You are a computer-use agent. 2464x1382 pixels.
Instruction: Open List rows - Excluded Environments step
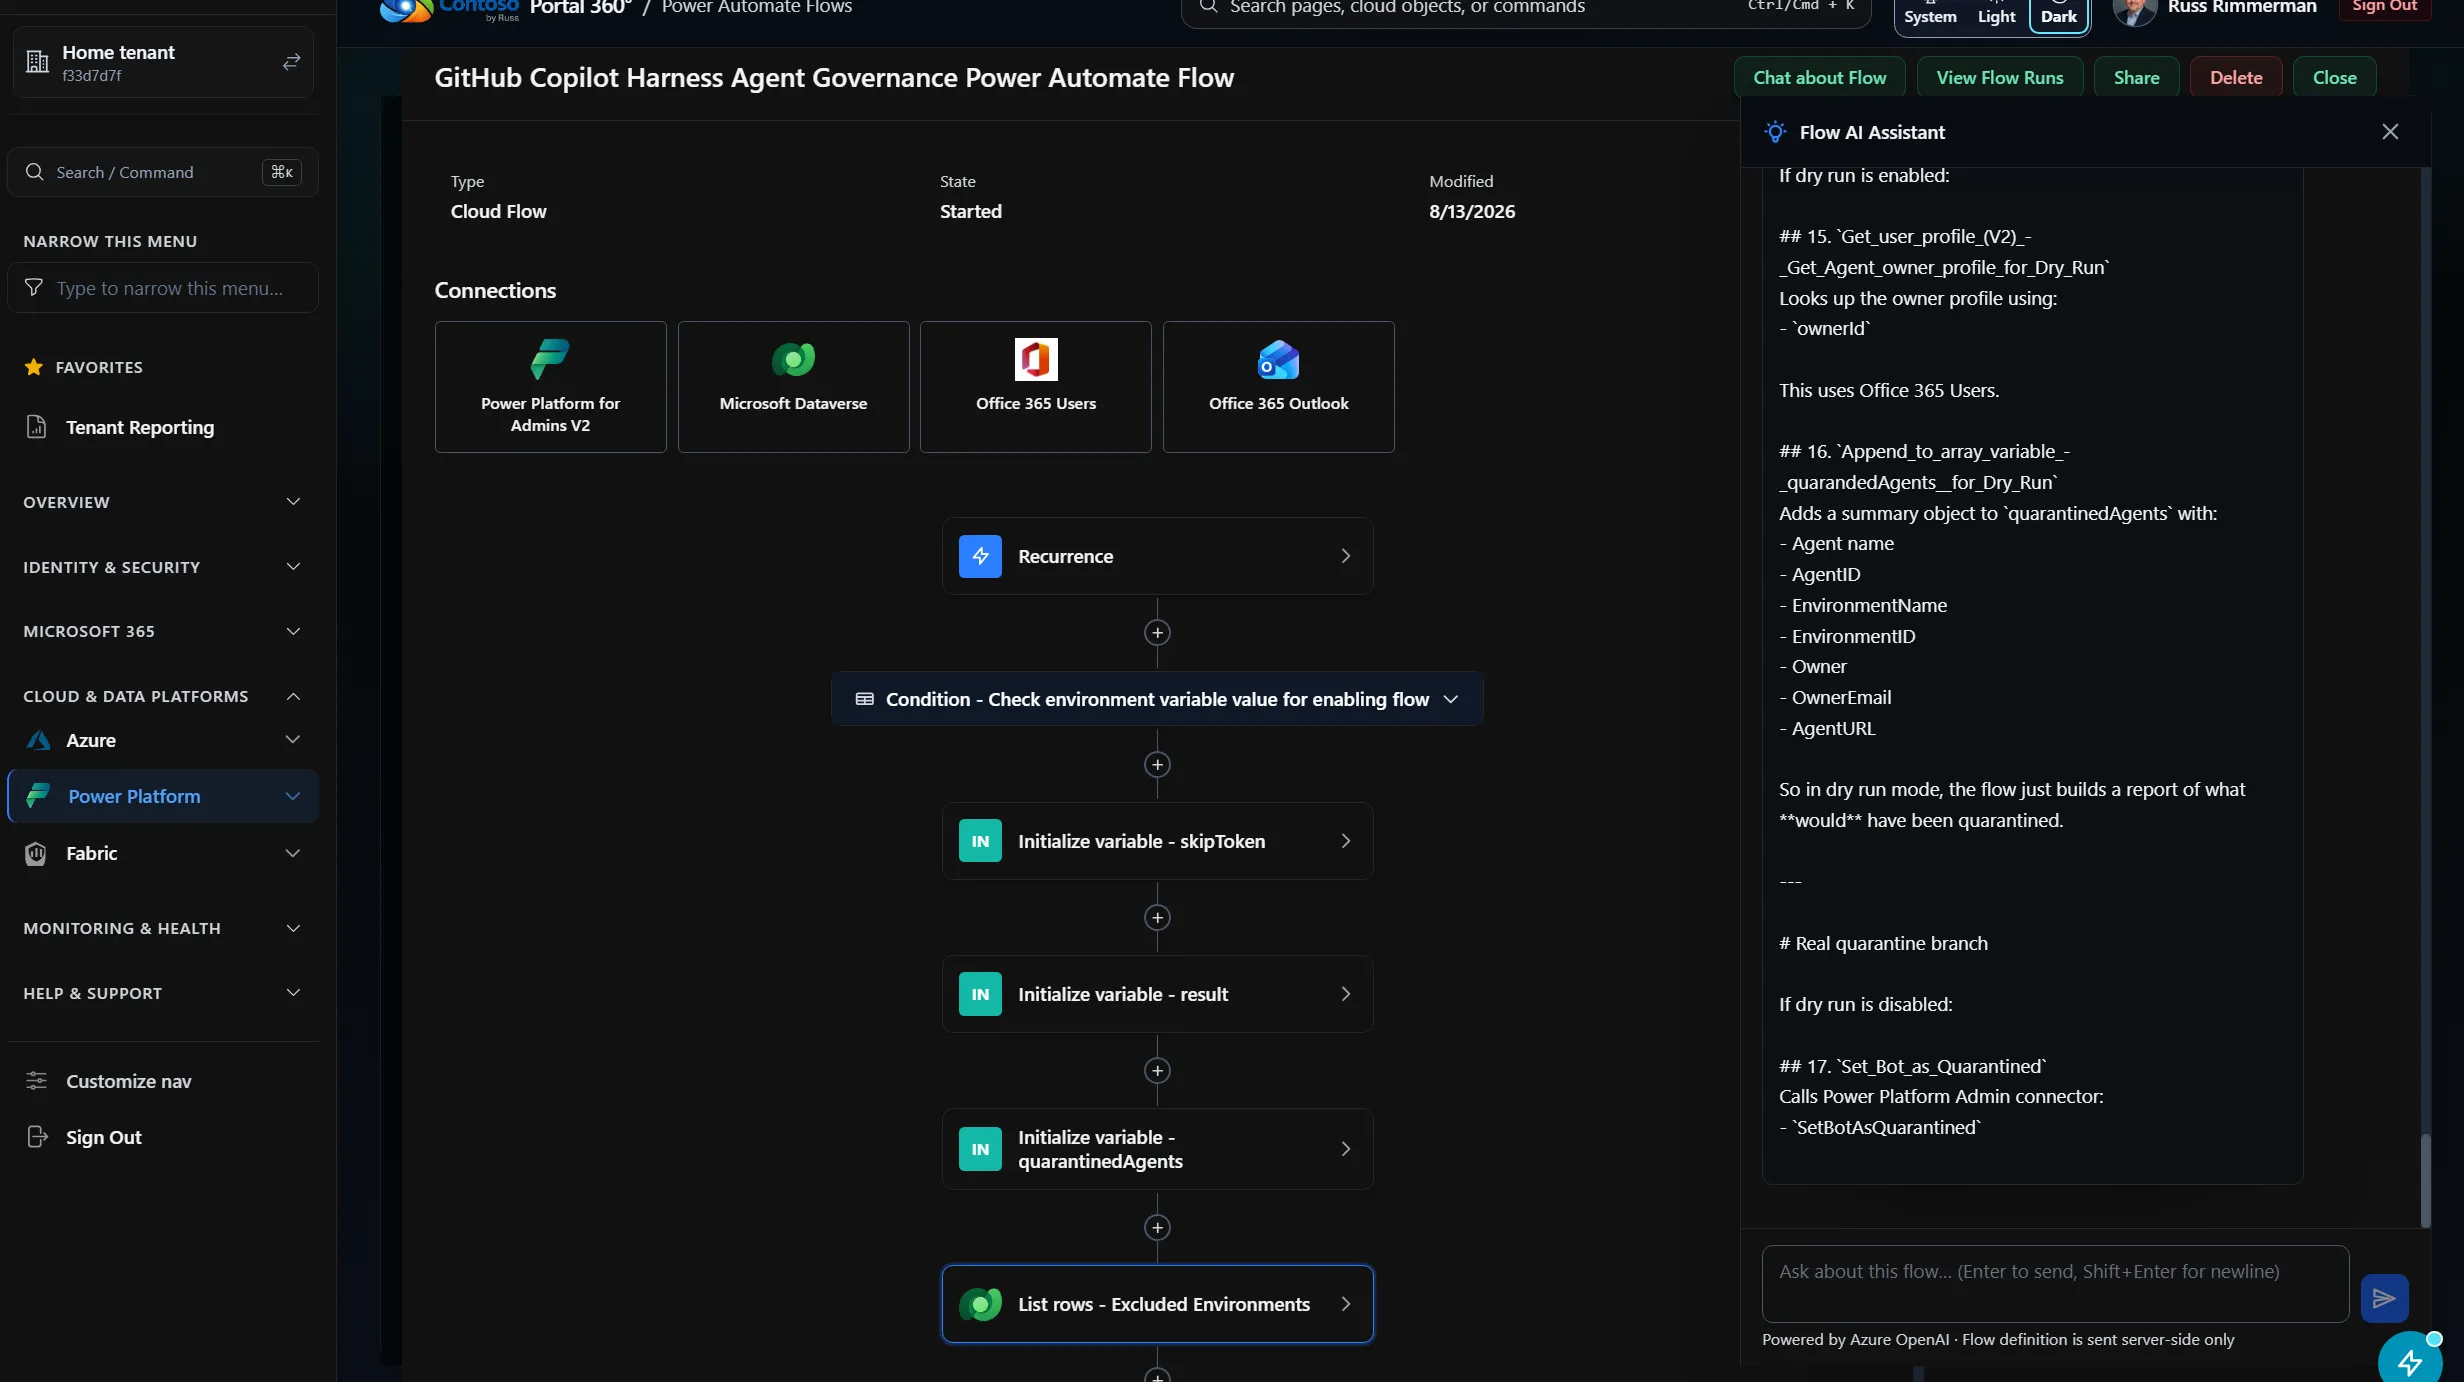1157,1304
